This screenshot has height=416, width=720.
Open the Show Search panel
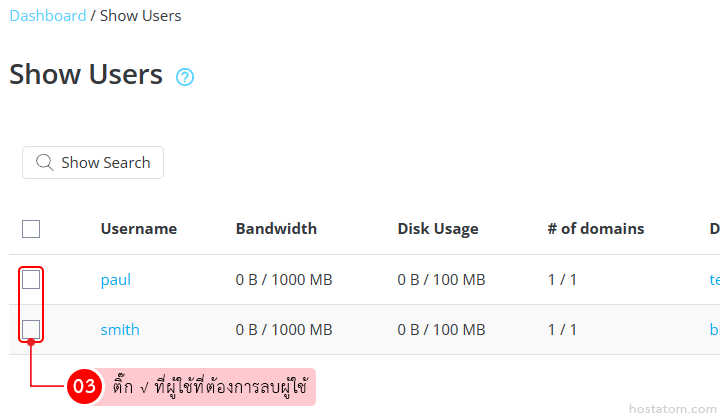pyautogui.click(x=93, y=163)
